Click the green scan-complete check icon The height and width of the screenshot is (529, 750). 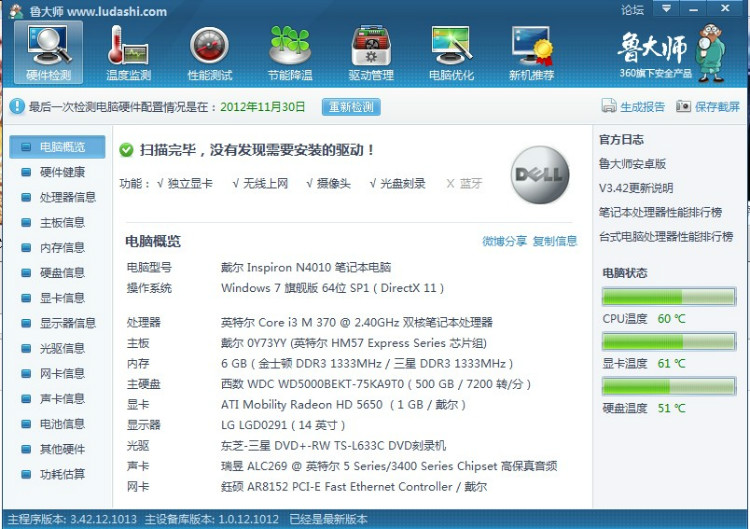[x=126, y=150]
